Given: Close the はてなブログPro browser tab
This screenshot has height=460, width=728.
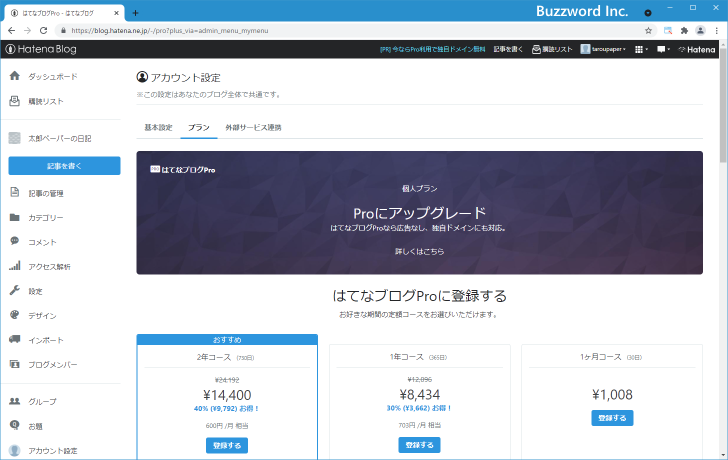Looking at the screenshot, I should tap(116, 13).
